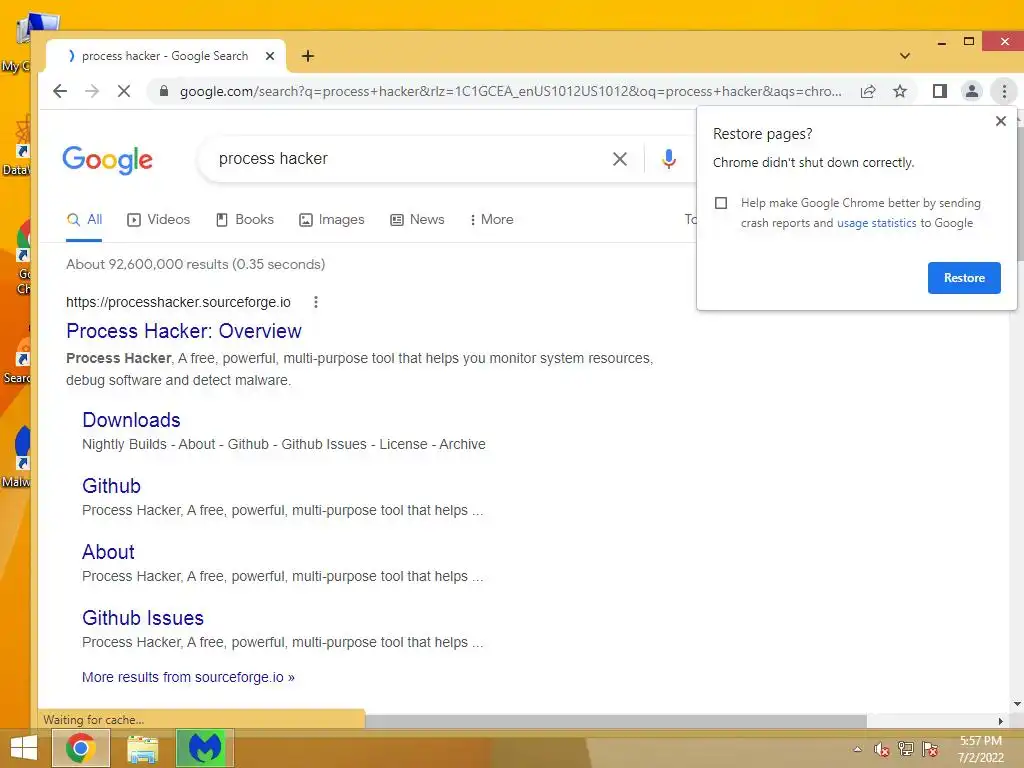This screenshot has height=768, width=1024.
Task: Clear the search box text
Action: click(620, 159)
